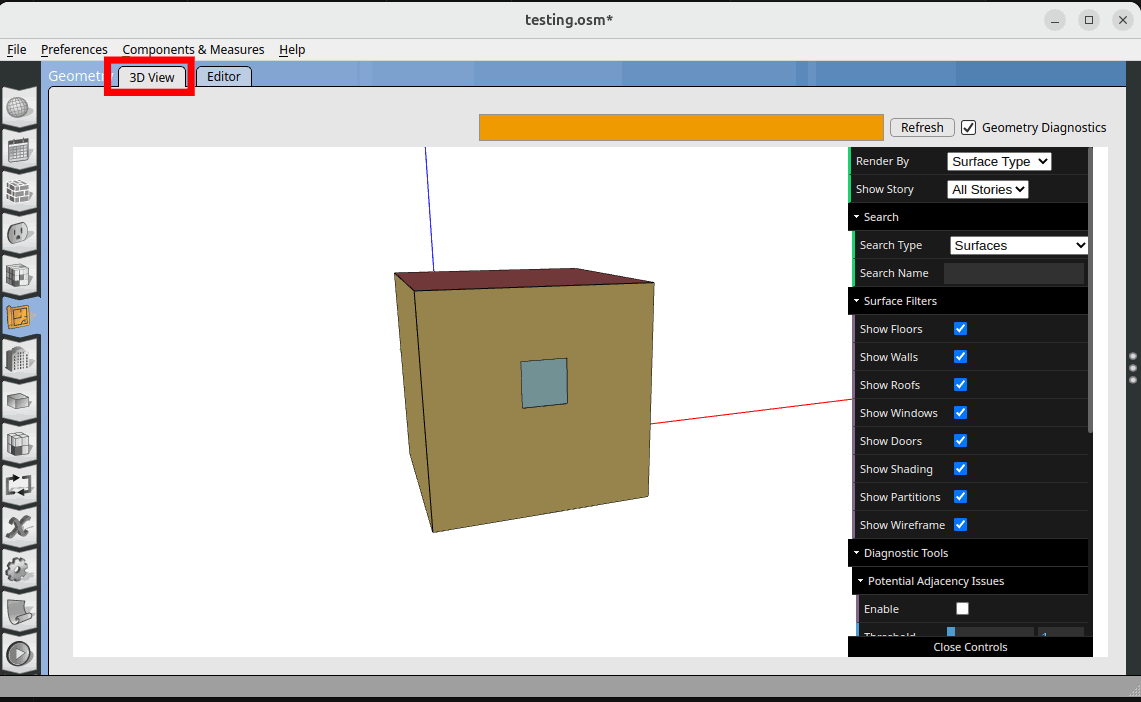
Task: Uncheck the Show Floors checkbox
Action: pos(960,329)
